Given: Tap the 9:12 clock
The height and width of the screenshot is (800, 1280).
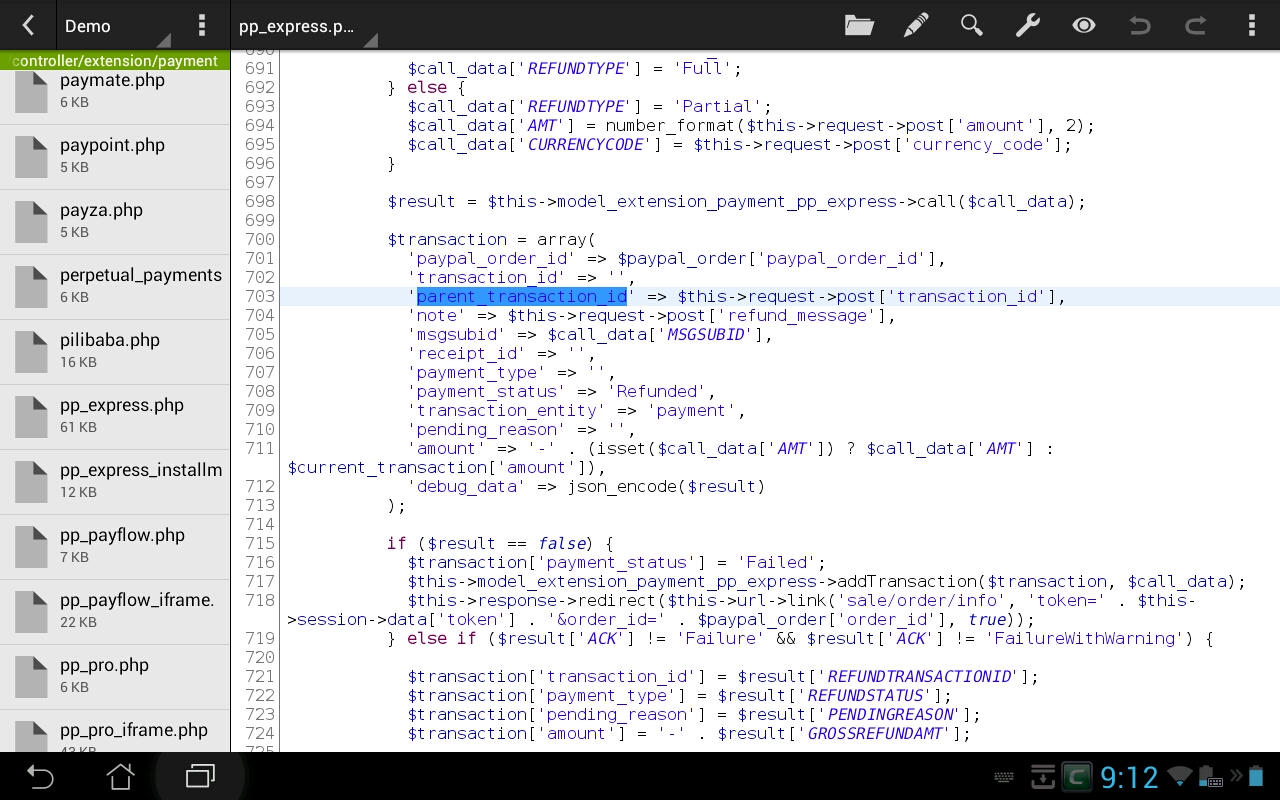Looking at the screenshot, I should (1129, 777).
